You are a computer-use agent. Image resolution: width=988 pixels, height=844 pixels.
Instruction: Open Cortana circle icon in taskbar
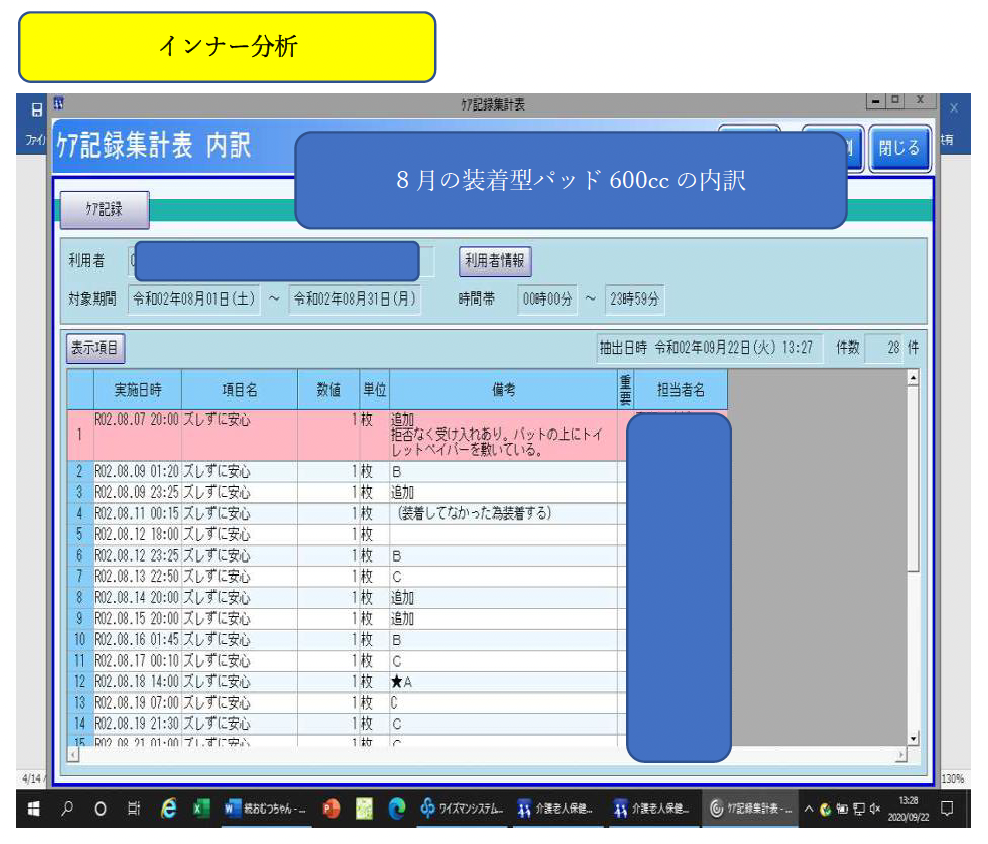point(100,809)
